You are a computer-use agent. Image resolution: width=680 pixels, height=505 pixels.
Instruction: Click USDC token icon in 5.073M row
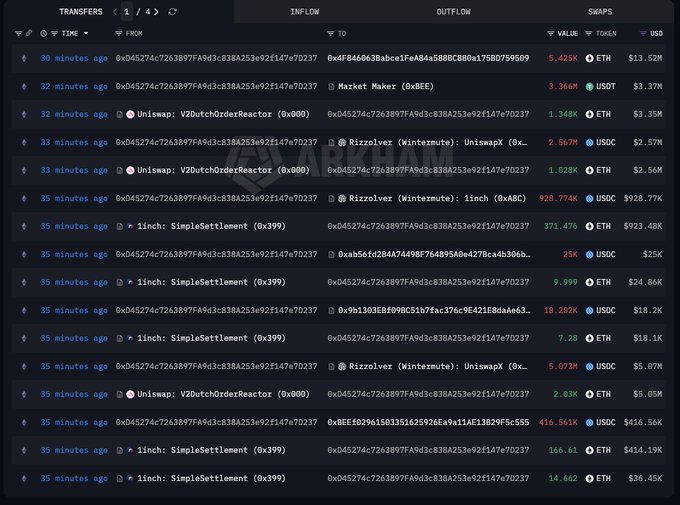(x=589, y=366)
